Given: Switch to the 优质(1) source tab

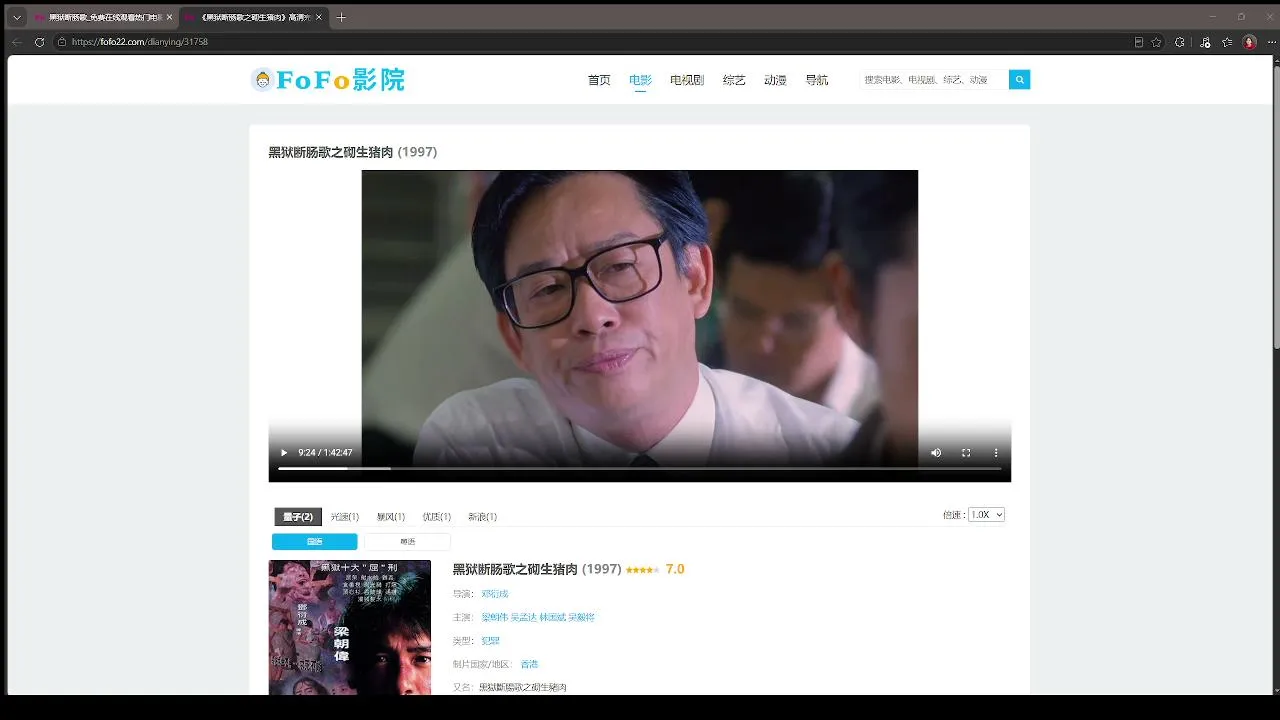Looking at the screenshot, I should (437, 517).
